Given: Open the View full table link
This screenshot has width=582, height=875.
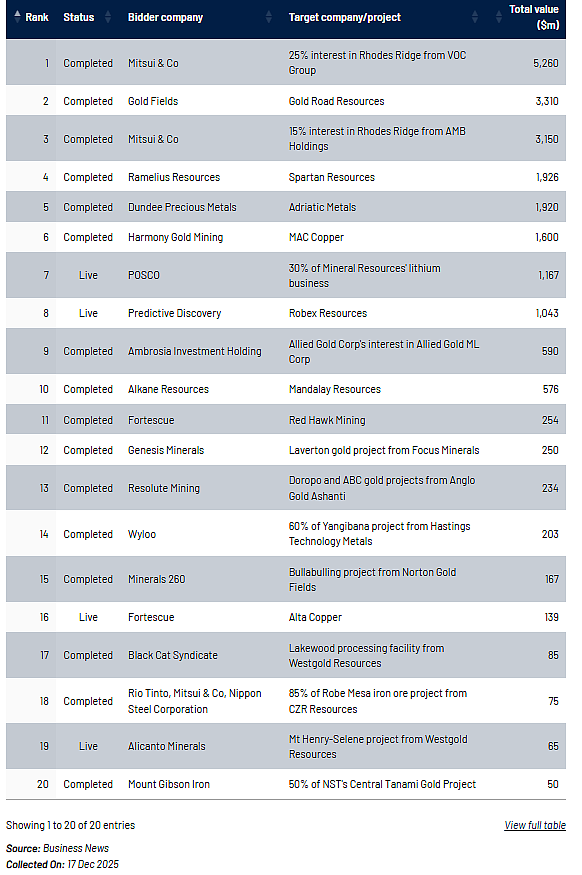Looking at the screenshot, I should (x=535, y=825).
